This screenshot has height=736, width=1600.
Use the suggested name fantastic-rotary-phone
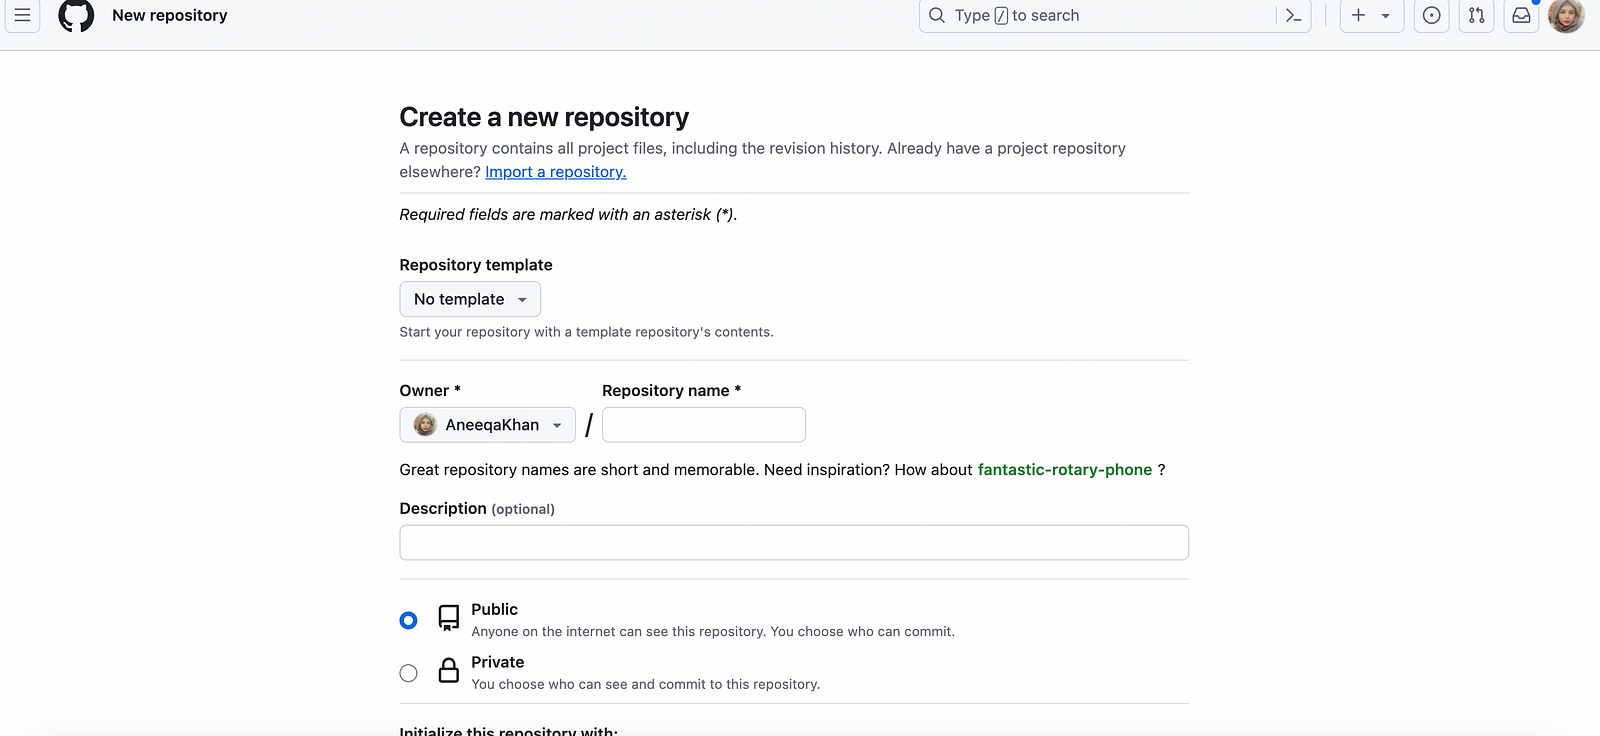[x=1065, y=470]
